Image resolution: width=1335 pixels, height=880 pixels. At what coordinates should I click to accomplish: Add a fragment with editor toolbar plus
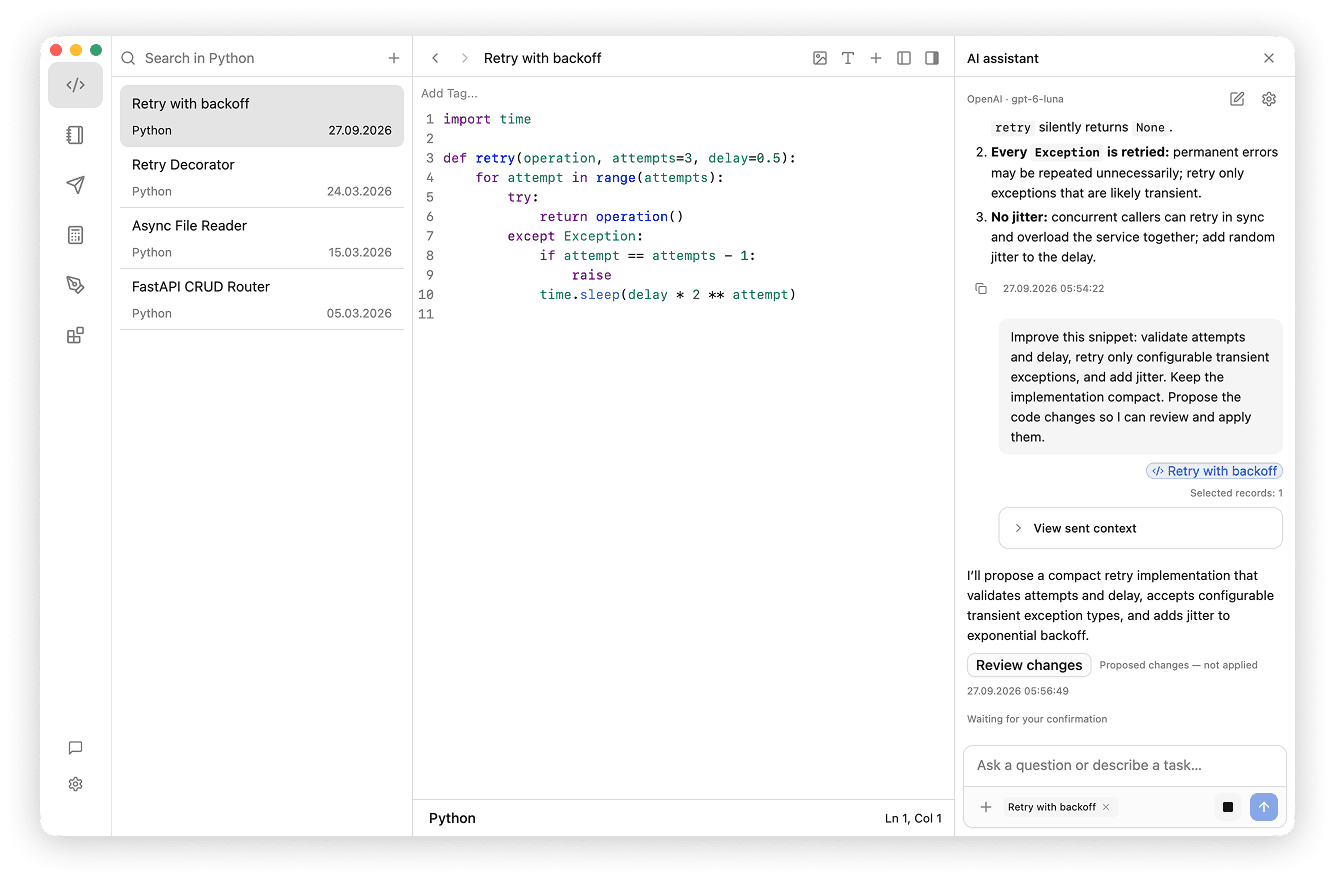pyautogui.click(x=876, y=58)
